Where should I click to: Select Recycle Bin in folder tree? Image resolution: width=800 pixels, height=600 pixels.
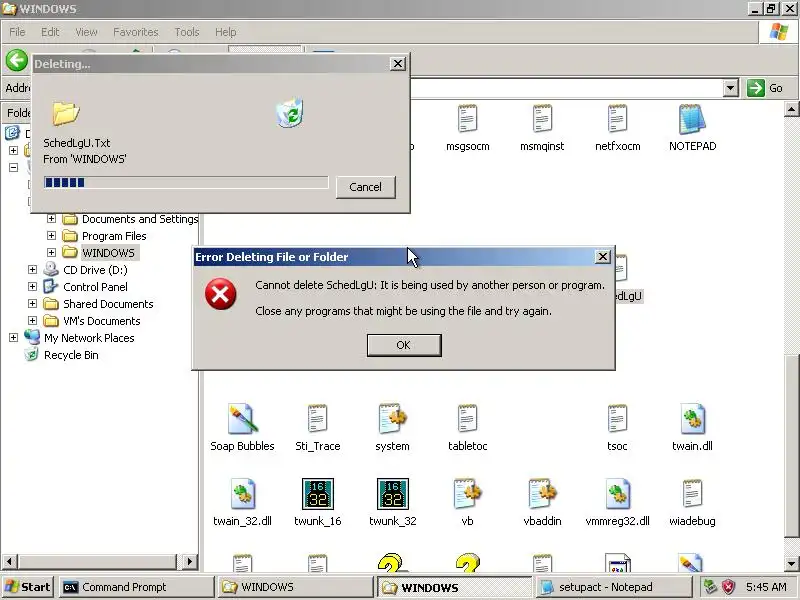point(71,355)
